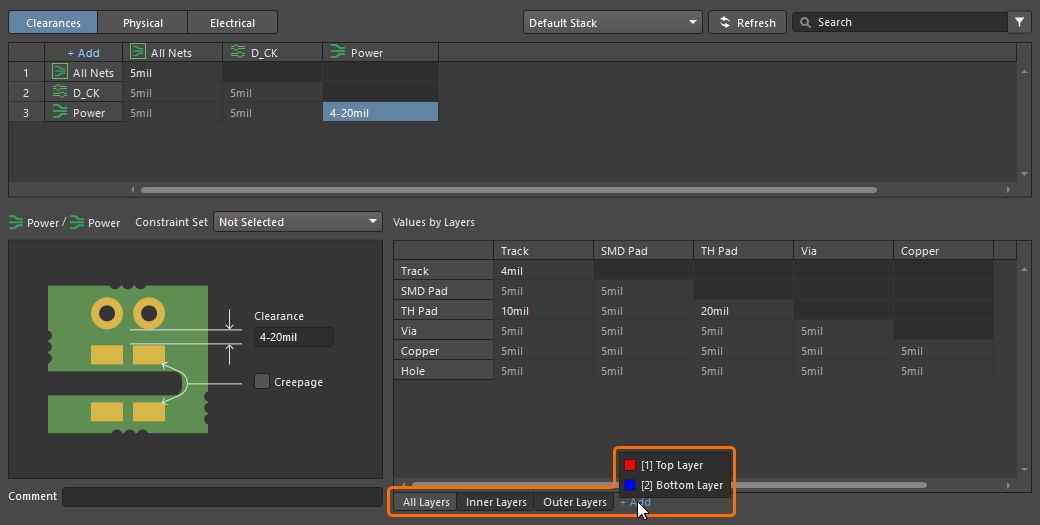This screenshot has width=1040, height=525.
Task: Click the All Nets icon in row 1
Action: (60, 72)
